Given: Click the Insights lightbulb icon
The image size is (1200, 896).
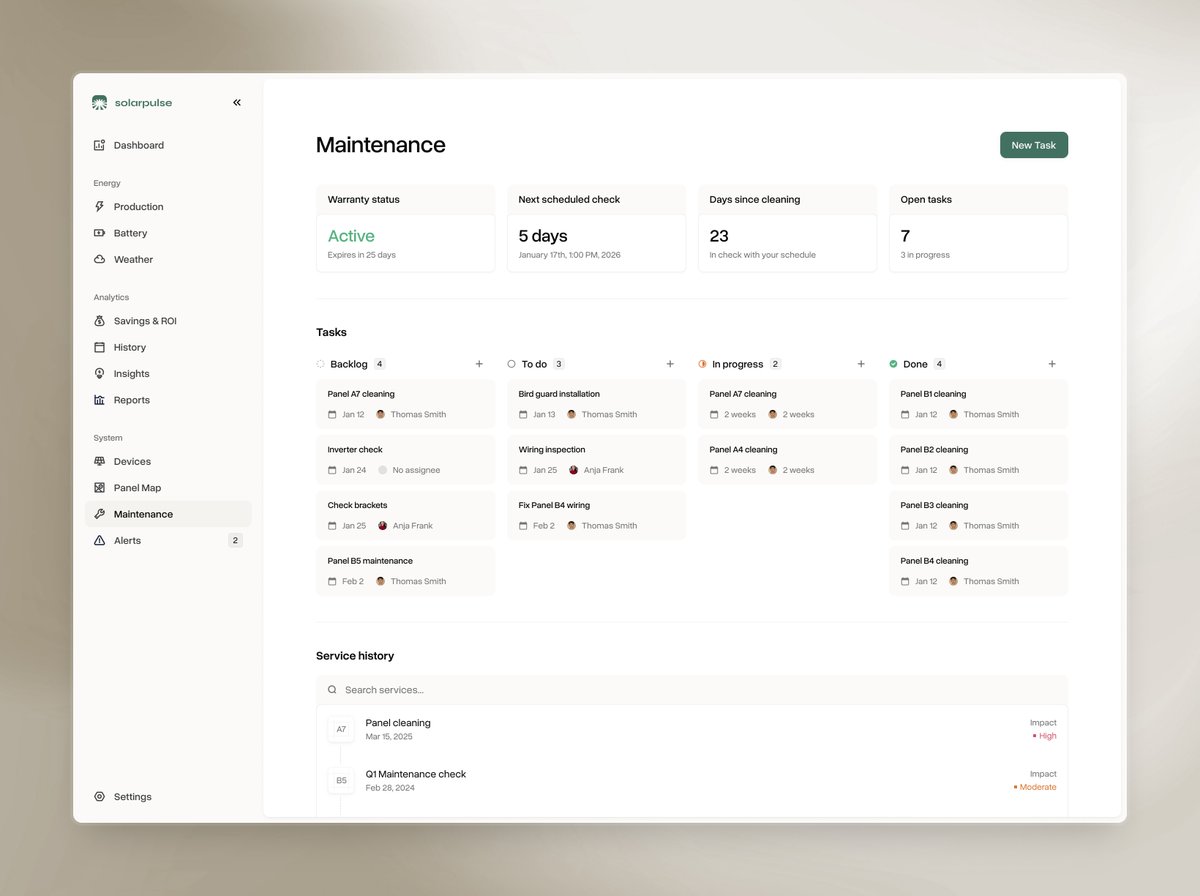Looking at the screenshot, I should tap(99, 374).
